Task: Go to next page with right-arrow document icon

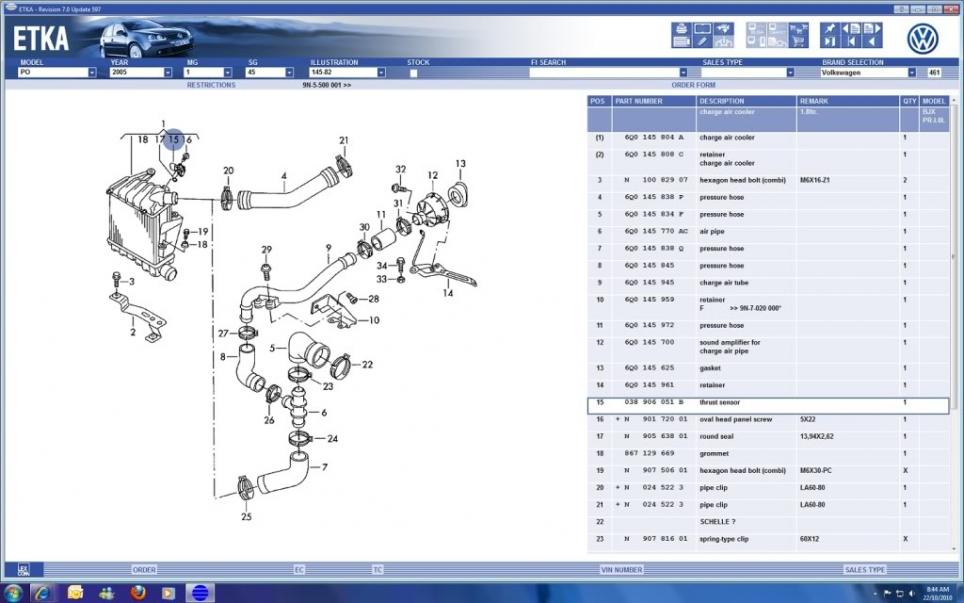Action: click(x=872, y=28)
